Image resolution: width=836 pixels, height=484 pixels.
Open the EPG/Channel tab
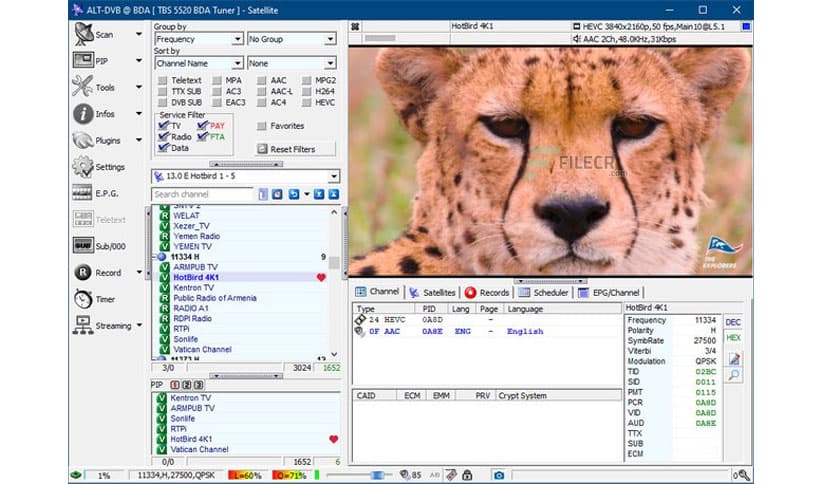[609, 292]
